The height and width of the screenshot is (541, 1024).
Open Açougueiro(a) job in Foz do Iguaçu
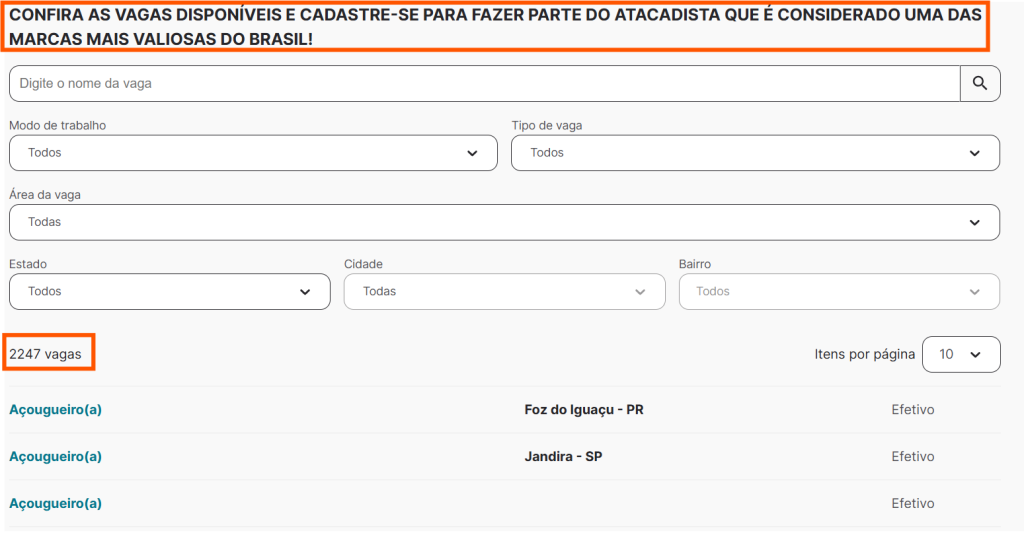[56, 410]
